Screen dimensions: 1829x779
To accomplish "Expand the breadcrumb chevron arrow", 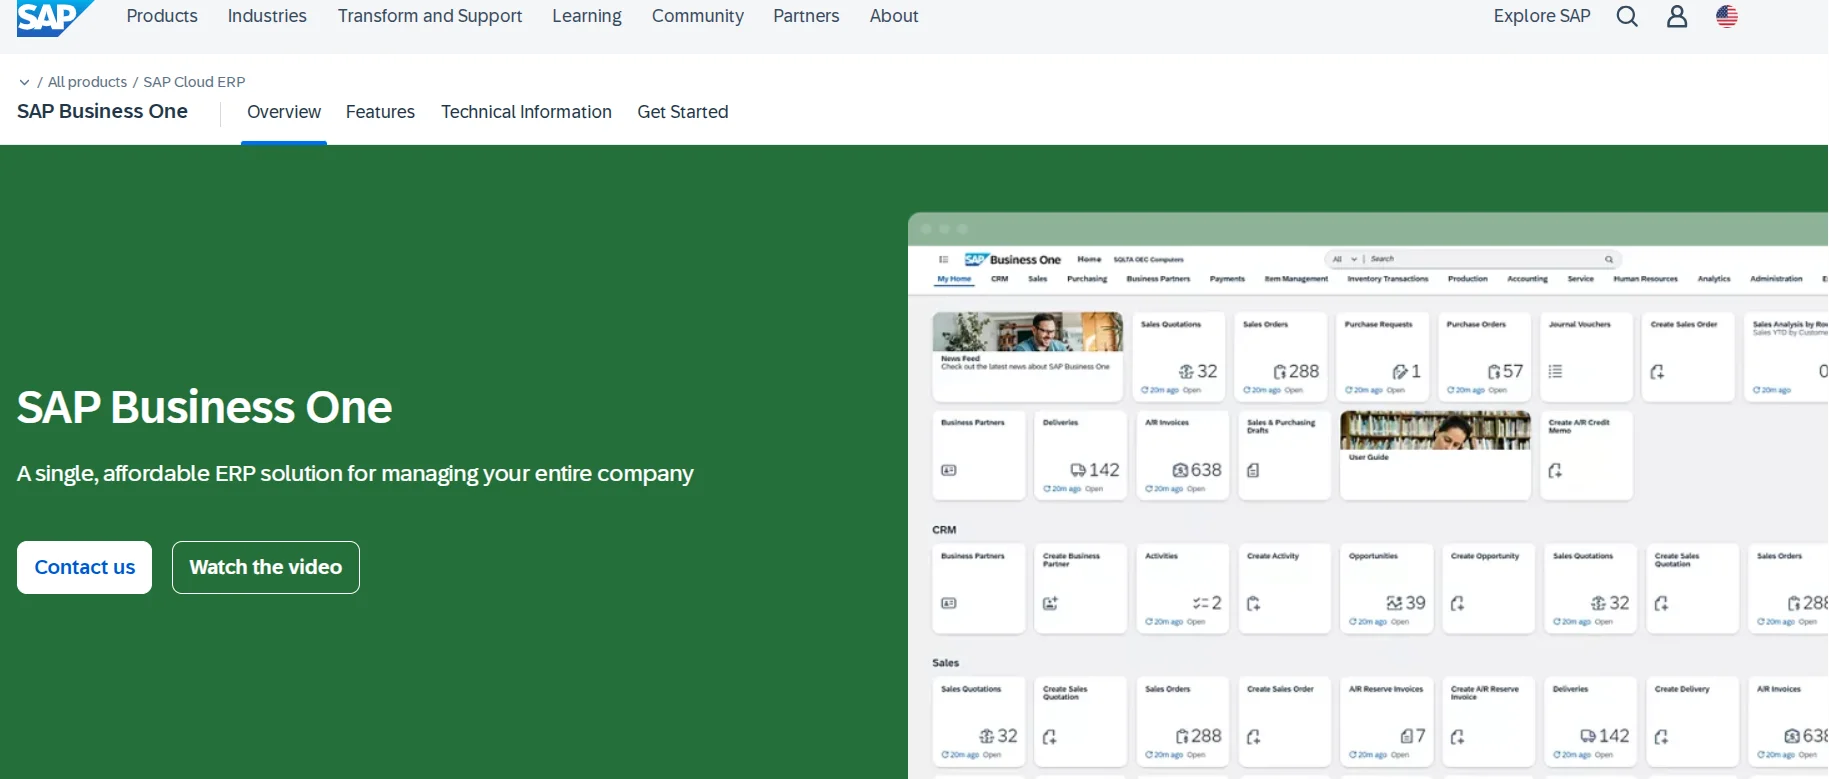I will pos(24,82).
